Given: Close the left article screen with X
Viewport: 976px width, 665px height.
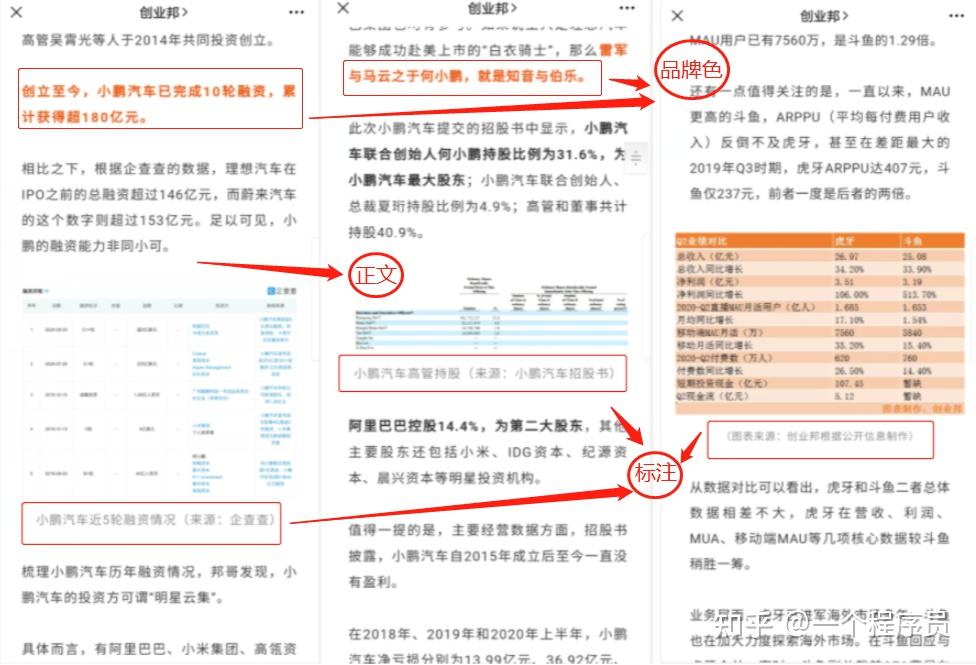Looking at the screenshot, I should pyautogui.click(x=17, y=12).
